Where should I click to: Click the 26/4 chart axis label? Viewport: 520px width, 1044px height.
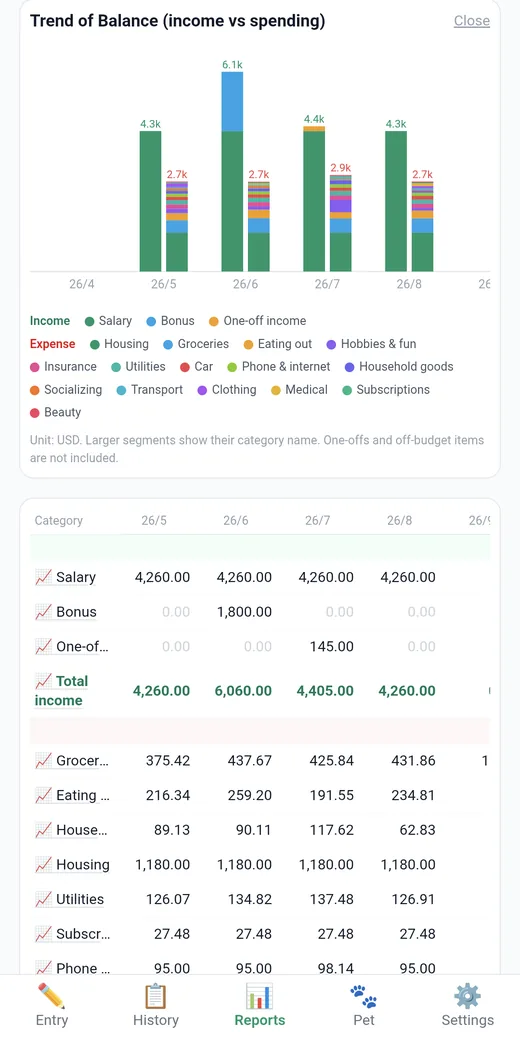(82, 284)
